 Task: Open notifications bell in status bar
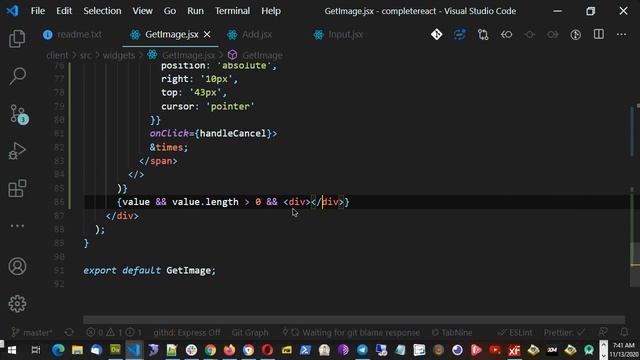pos(624,333)
